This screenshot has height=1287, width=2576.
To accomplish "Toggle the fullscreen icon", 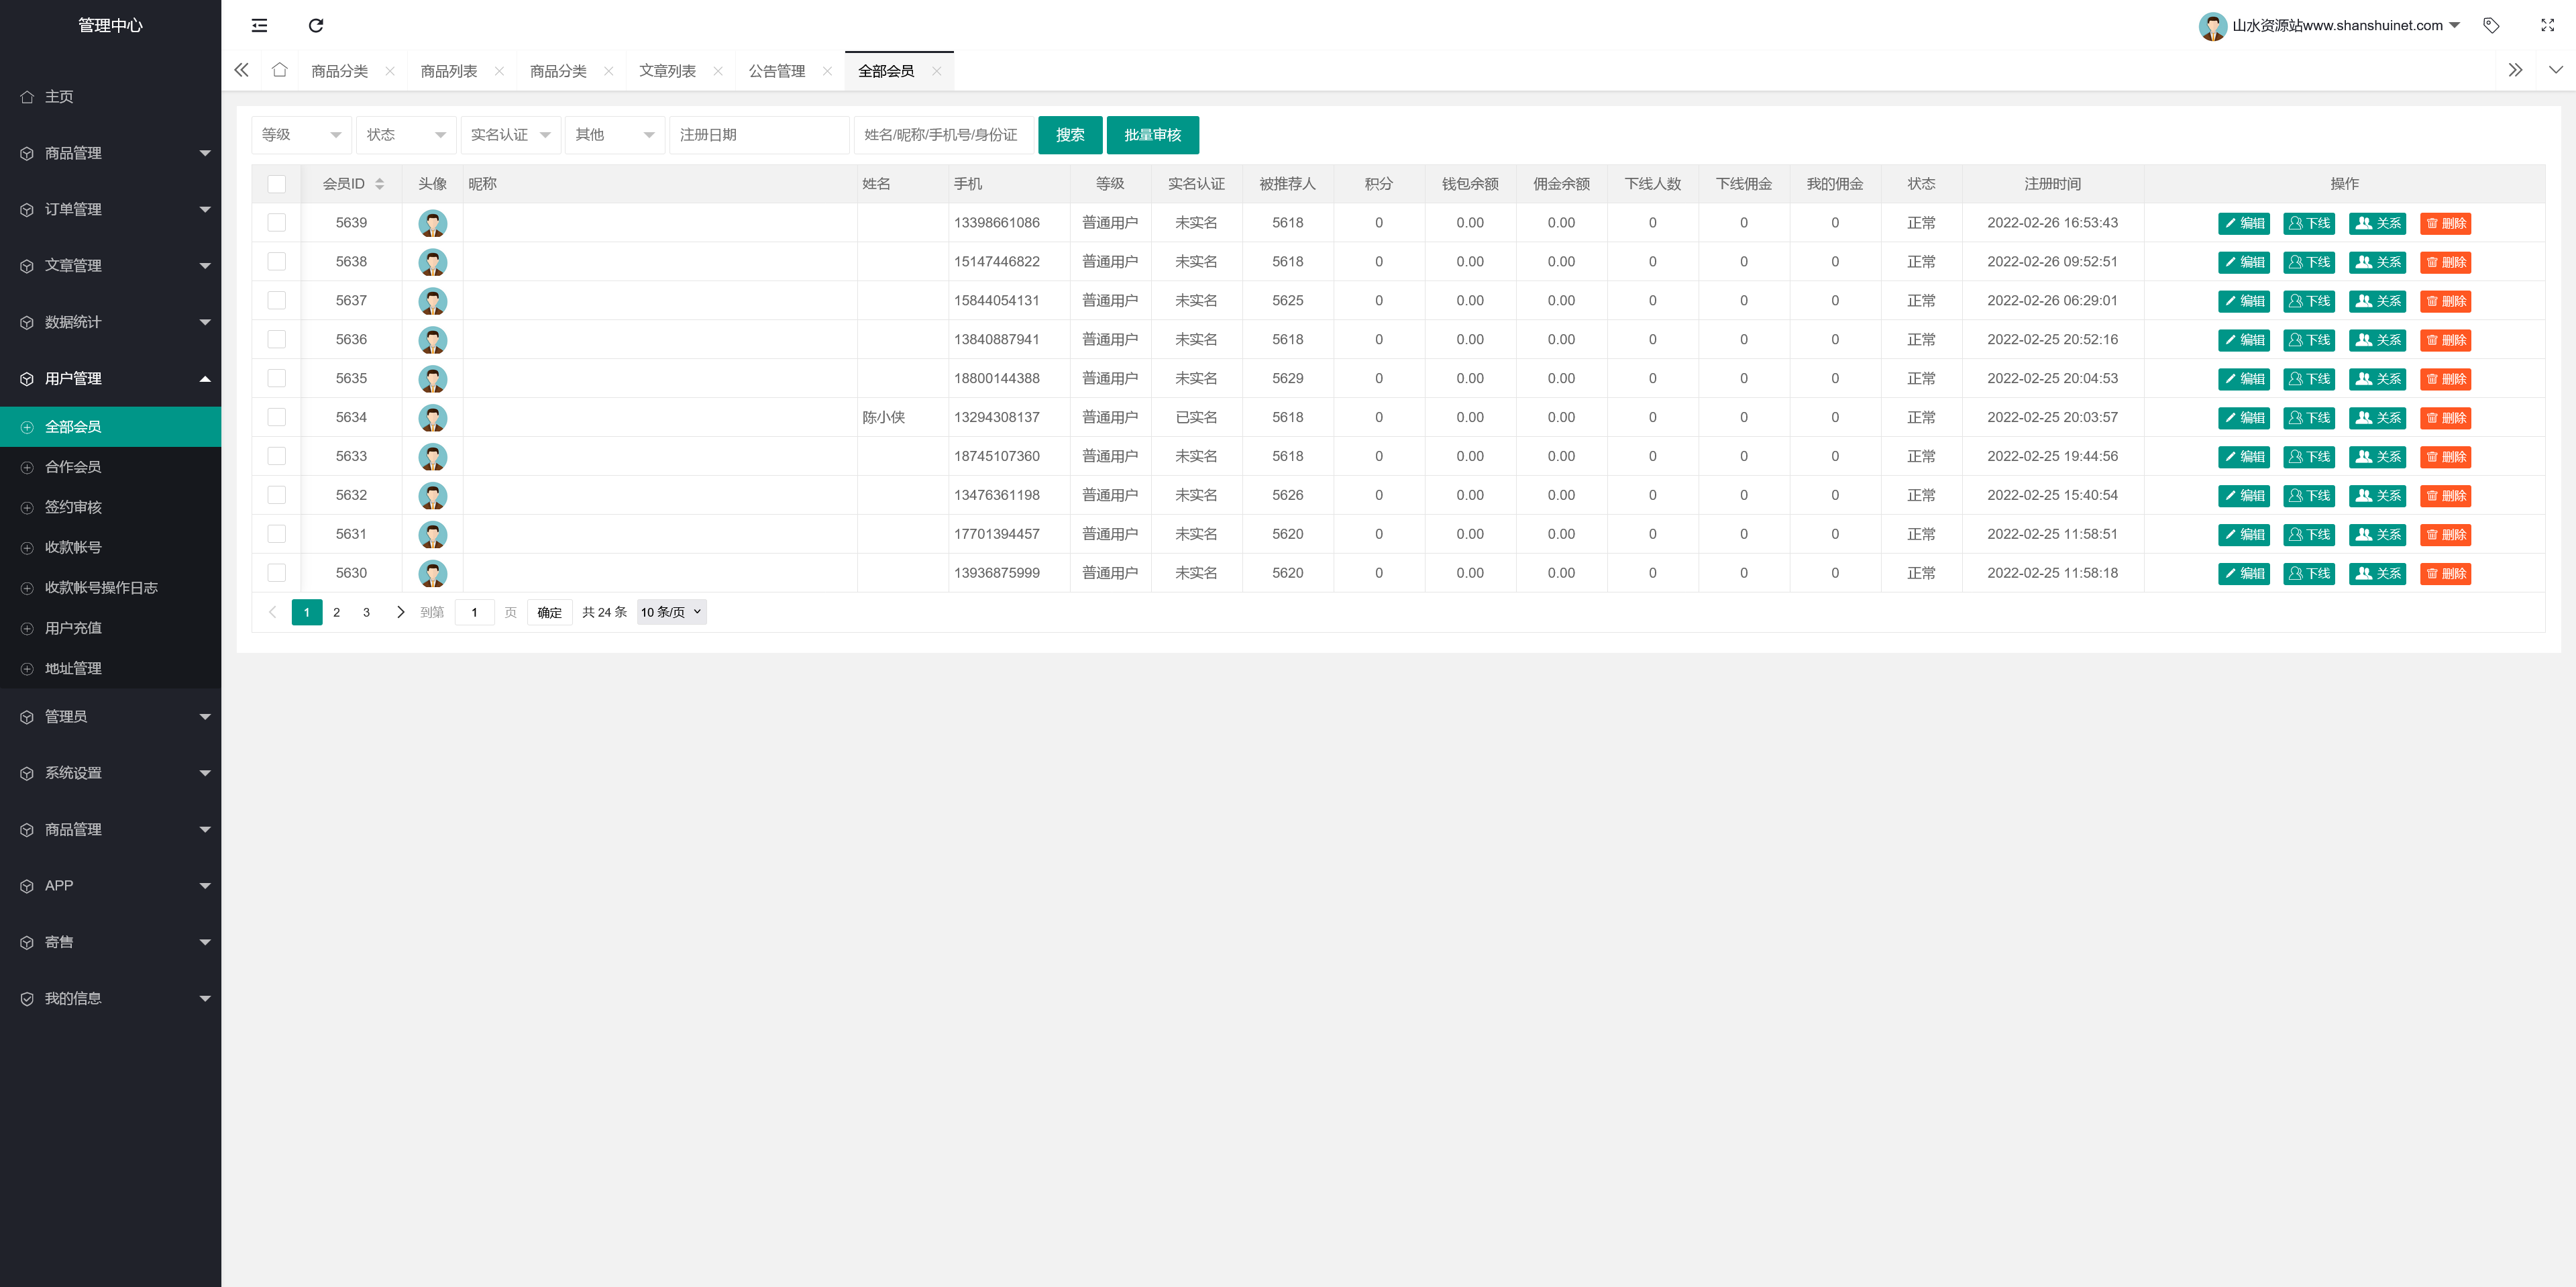I will 2547,25.
